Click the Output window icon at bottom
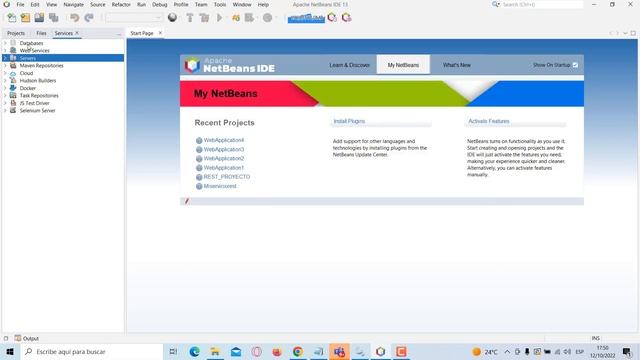This screenshot has height=360, width=640. 18,338
